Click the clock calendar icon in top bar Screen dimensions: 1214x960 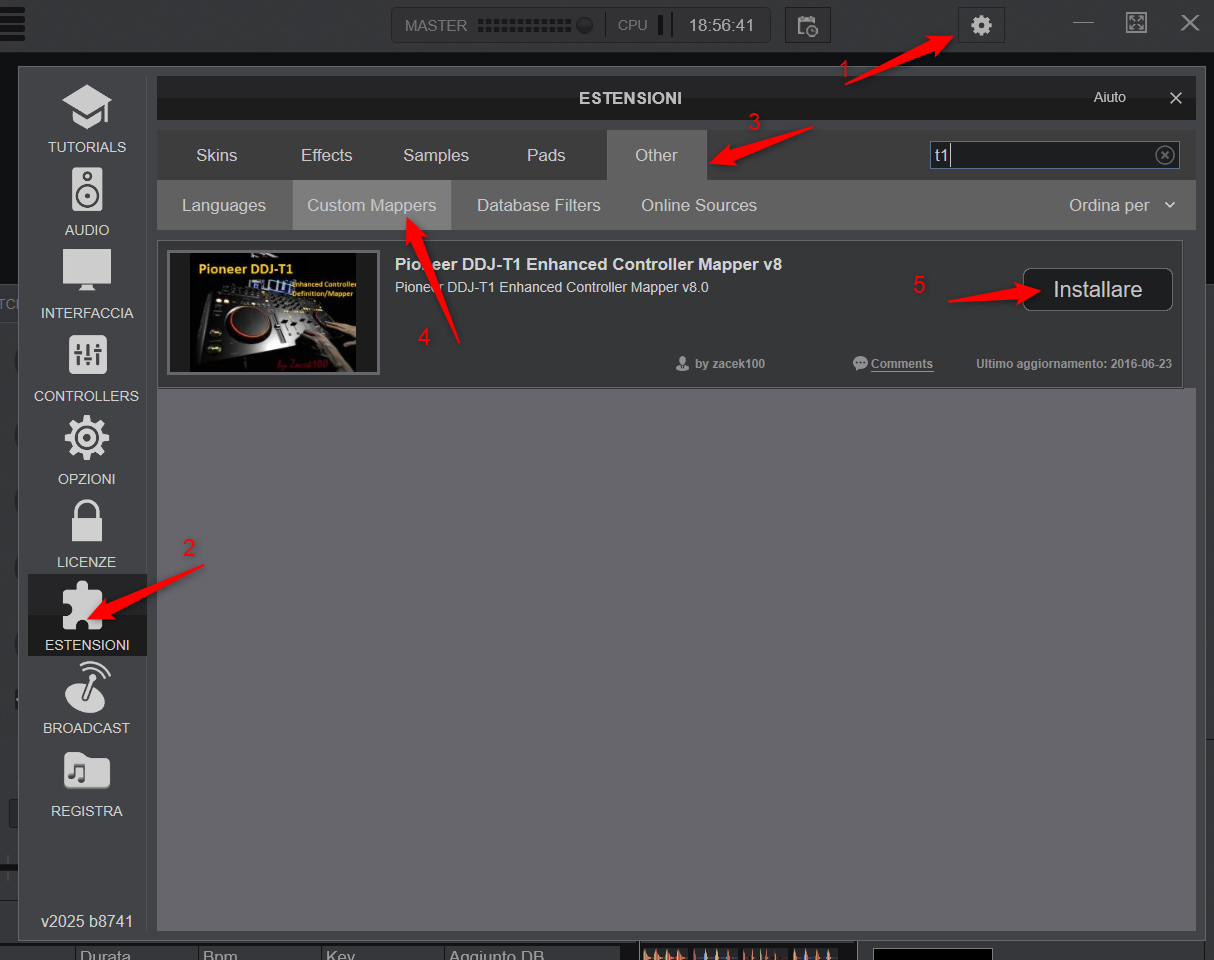click(x=807, y=26)
